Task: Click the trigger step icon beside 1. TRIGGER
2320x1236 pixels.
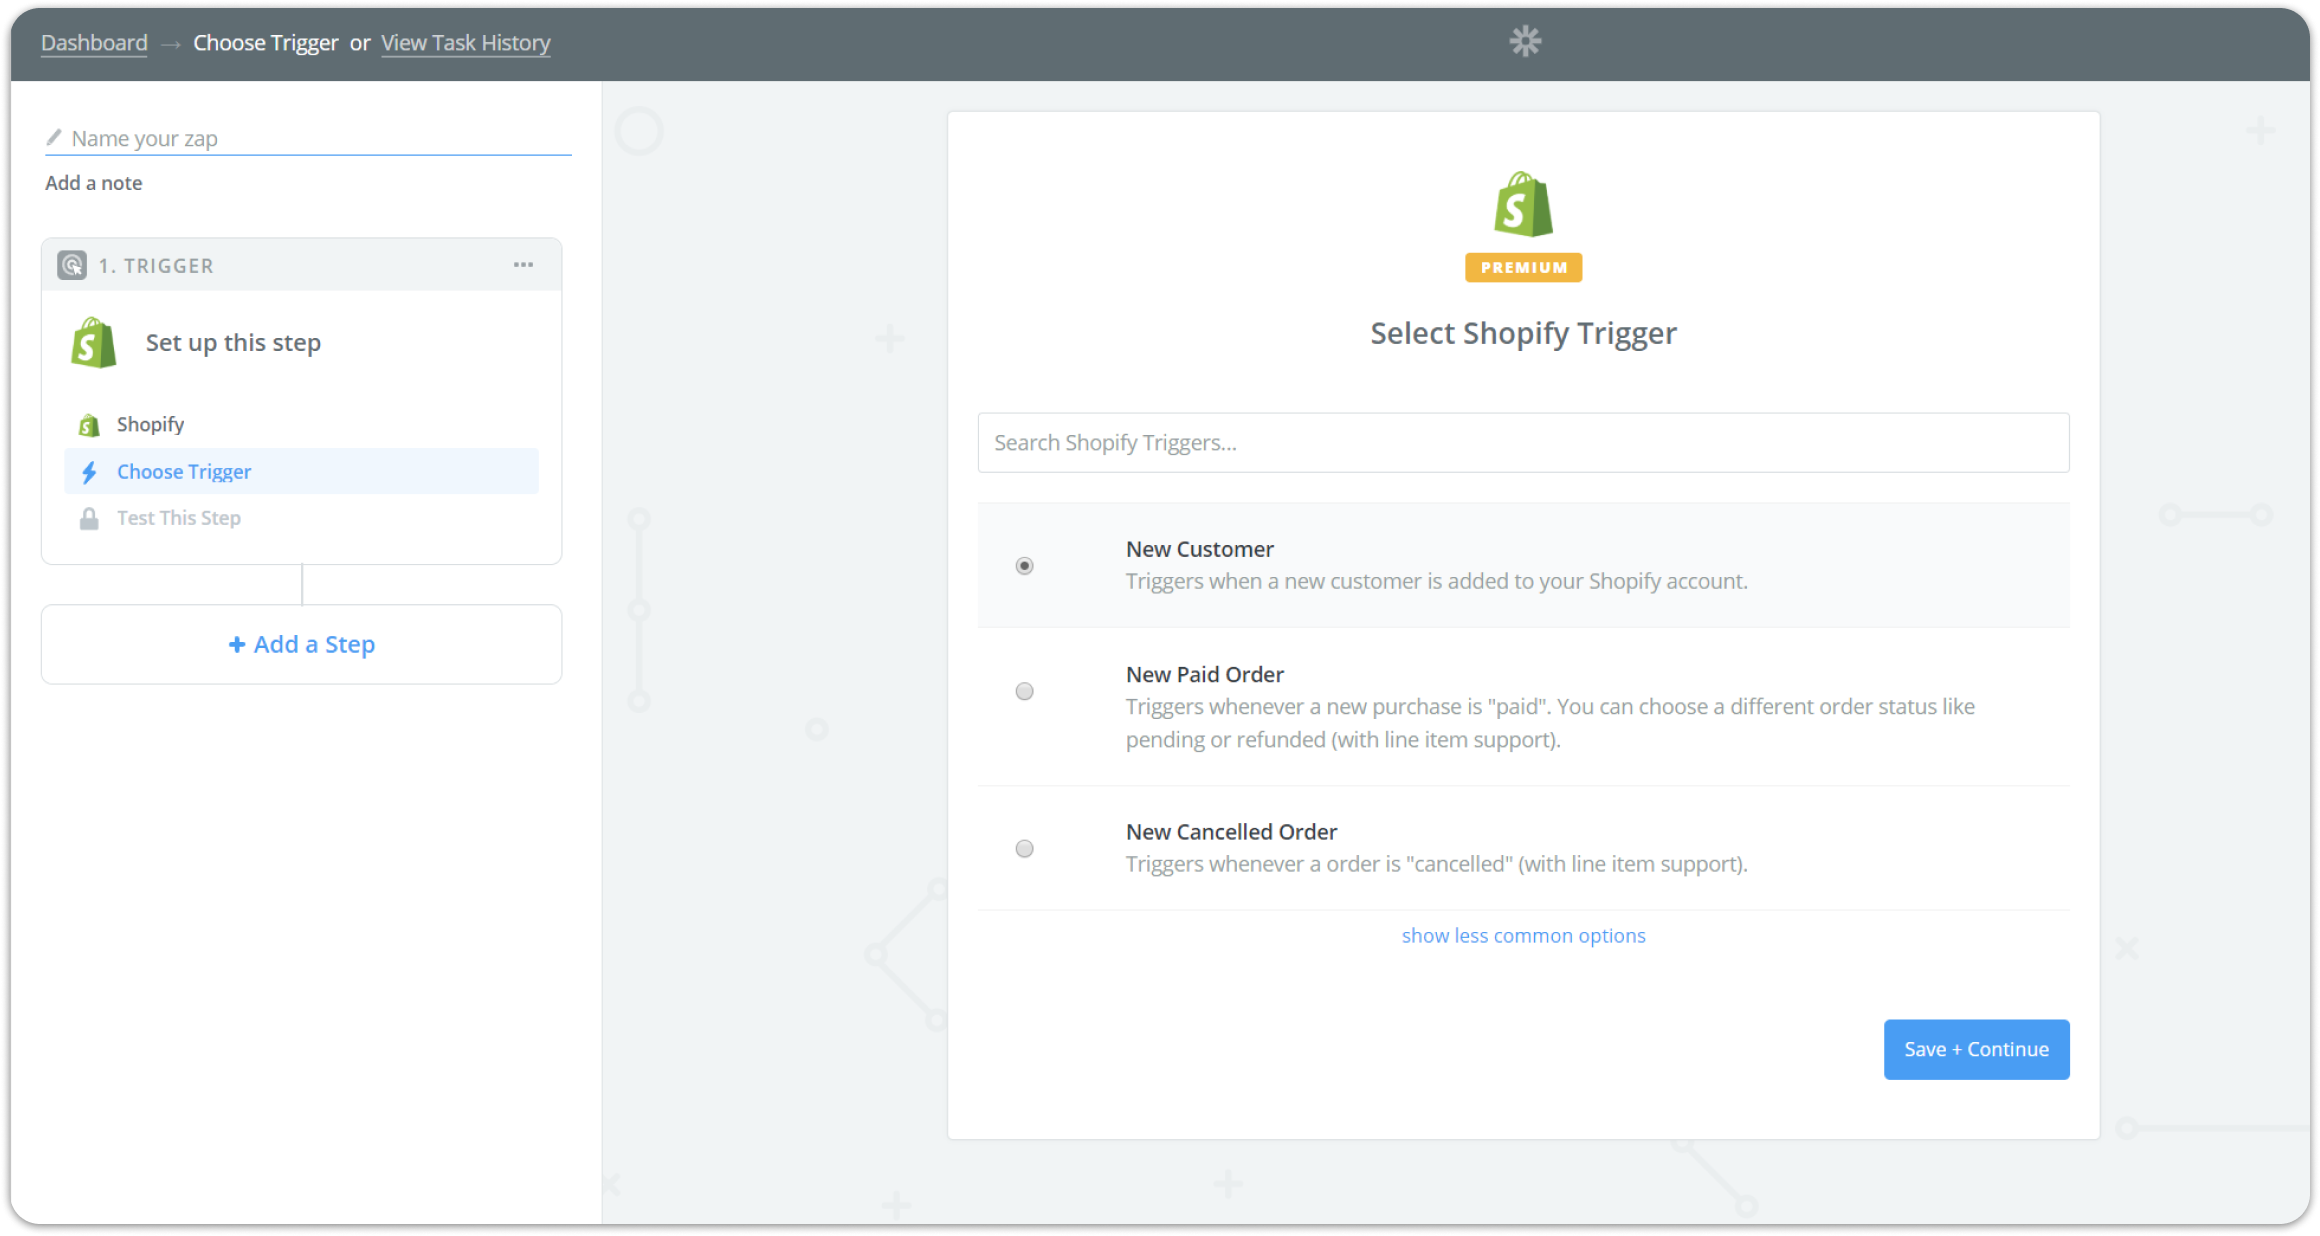Action: pos(72,266)
